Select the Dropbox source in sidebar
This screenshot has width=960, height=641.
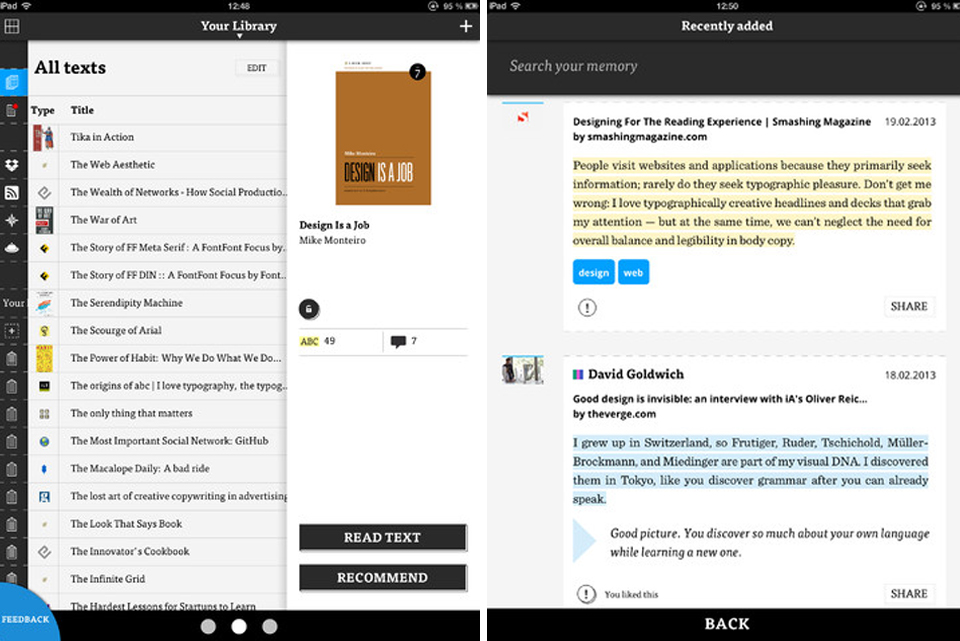point(12,165)
